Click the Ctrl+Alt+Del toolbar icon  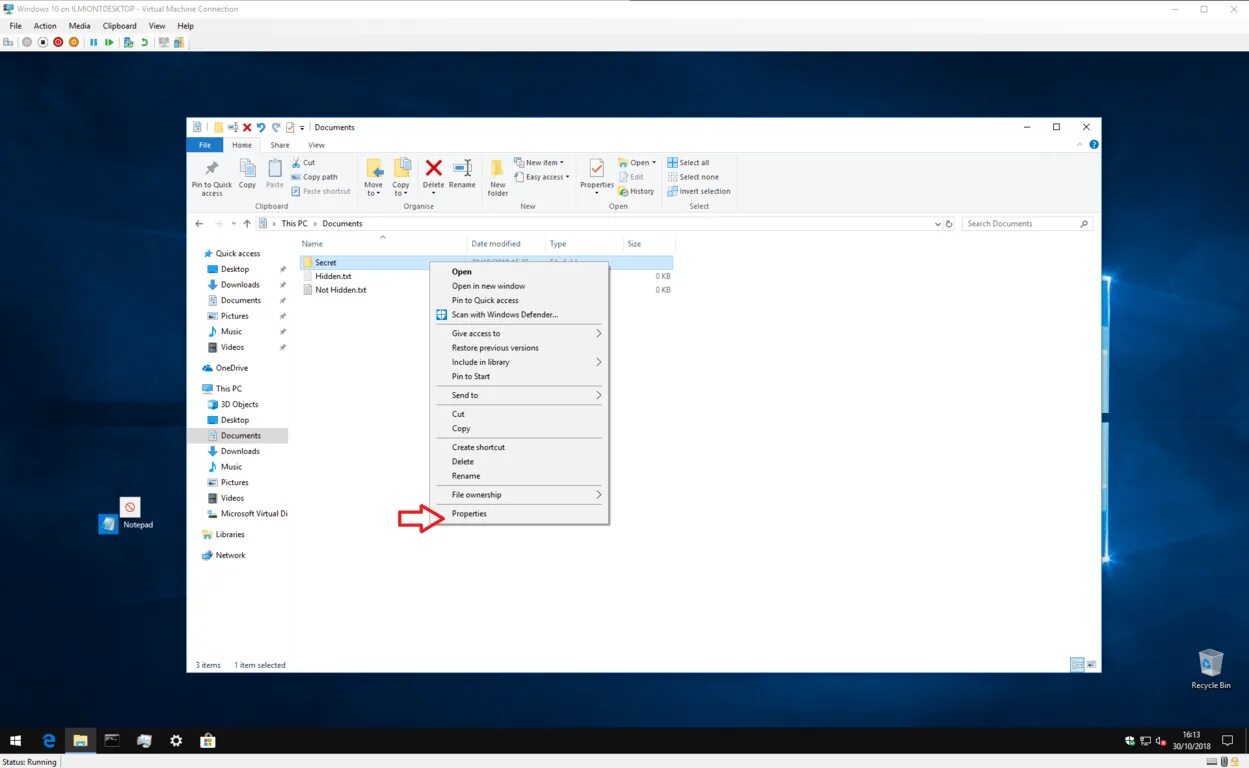(9, 42)
